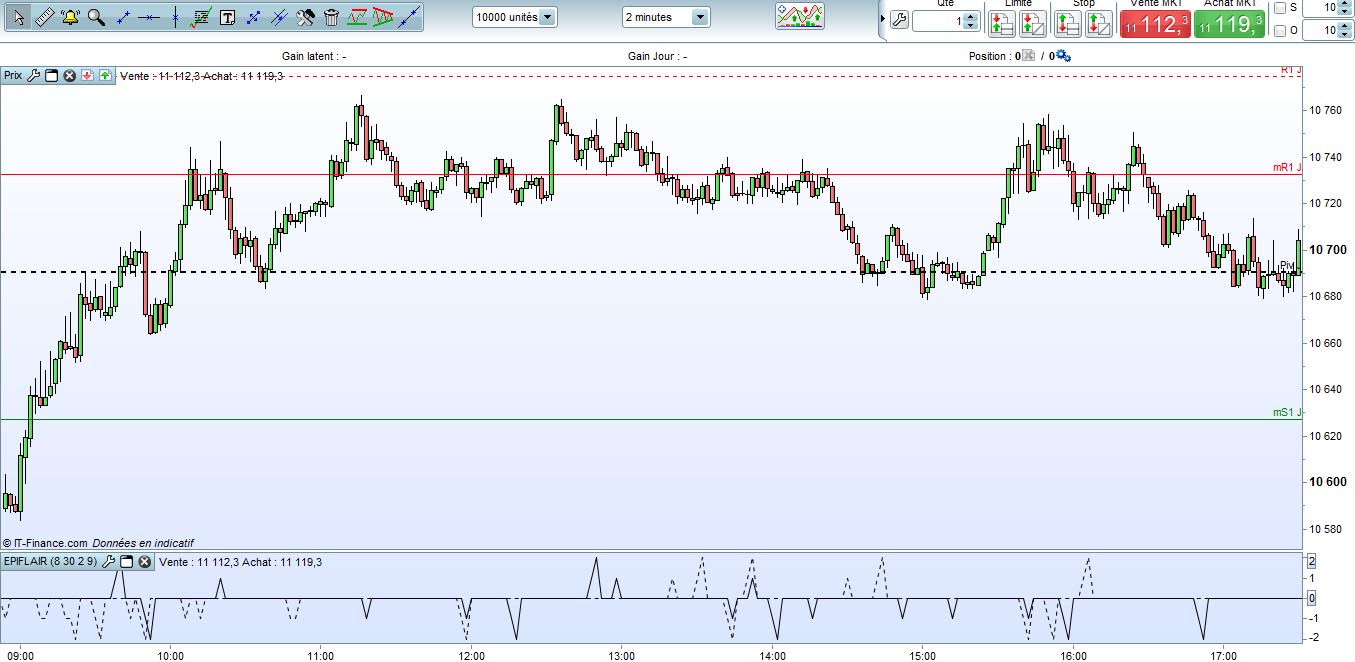Click the Prix panel label
The height and width of the screenshot is (662, 1355).
pyautogui.click(x=13, y=75)
